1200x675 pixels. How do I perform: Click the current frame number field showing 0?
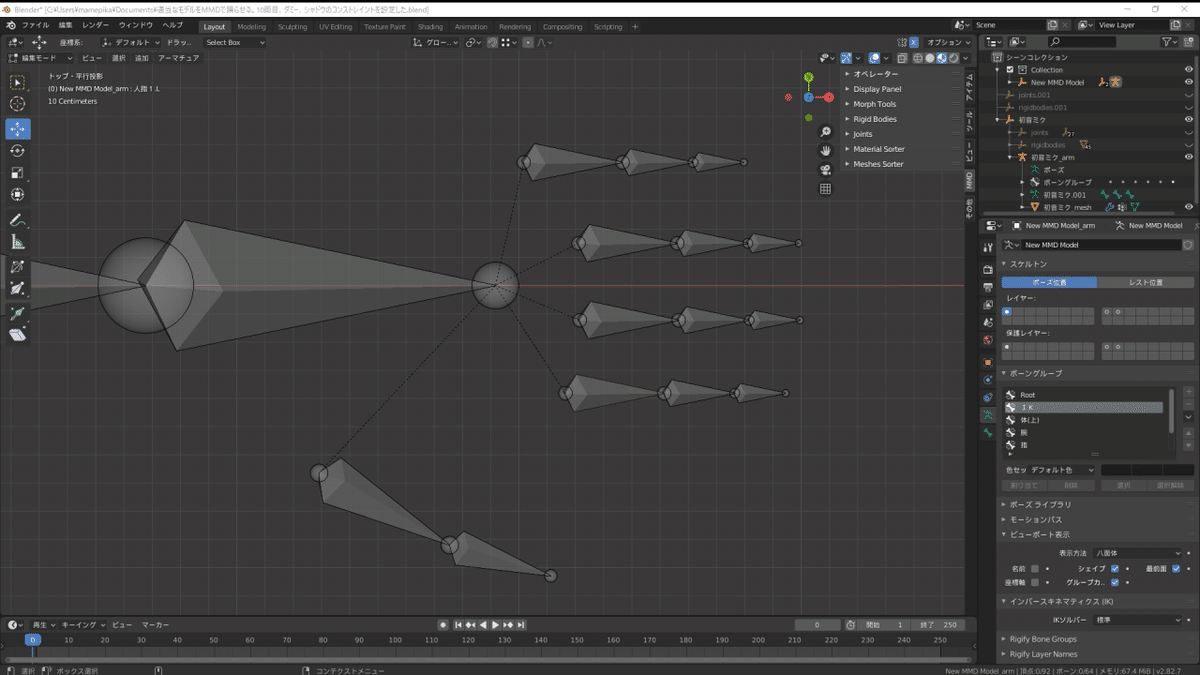pyautogui.click(x=819, y=625)
